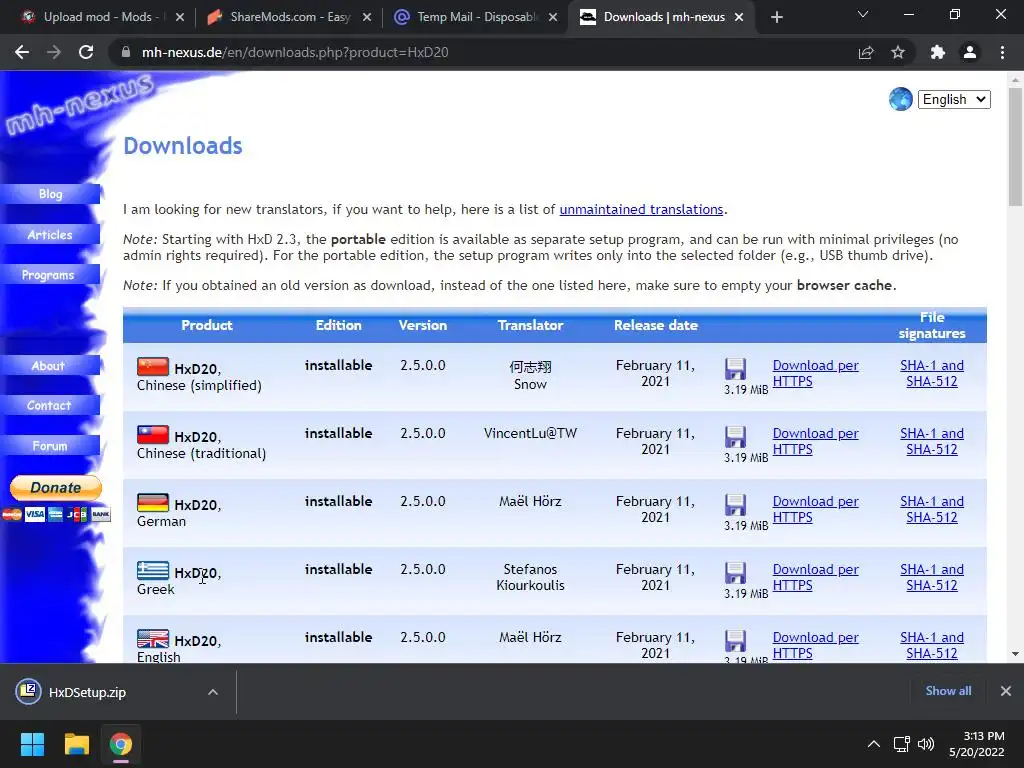Image resolution: width=1024 pixels, height=768 pixels.
Task: Expand options for HxDSetup.zip download
Action: [213, 692]
